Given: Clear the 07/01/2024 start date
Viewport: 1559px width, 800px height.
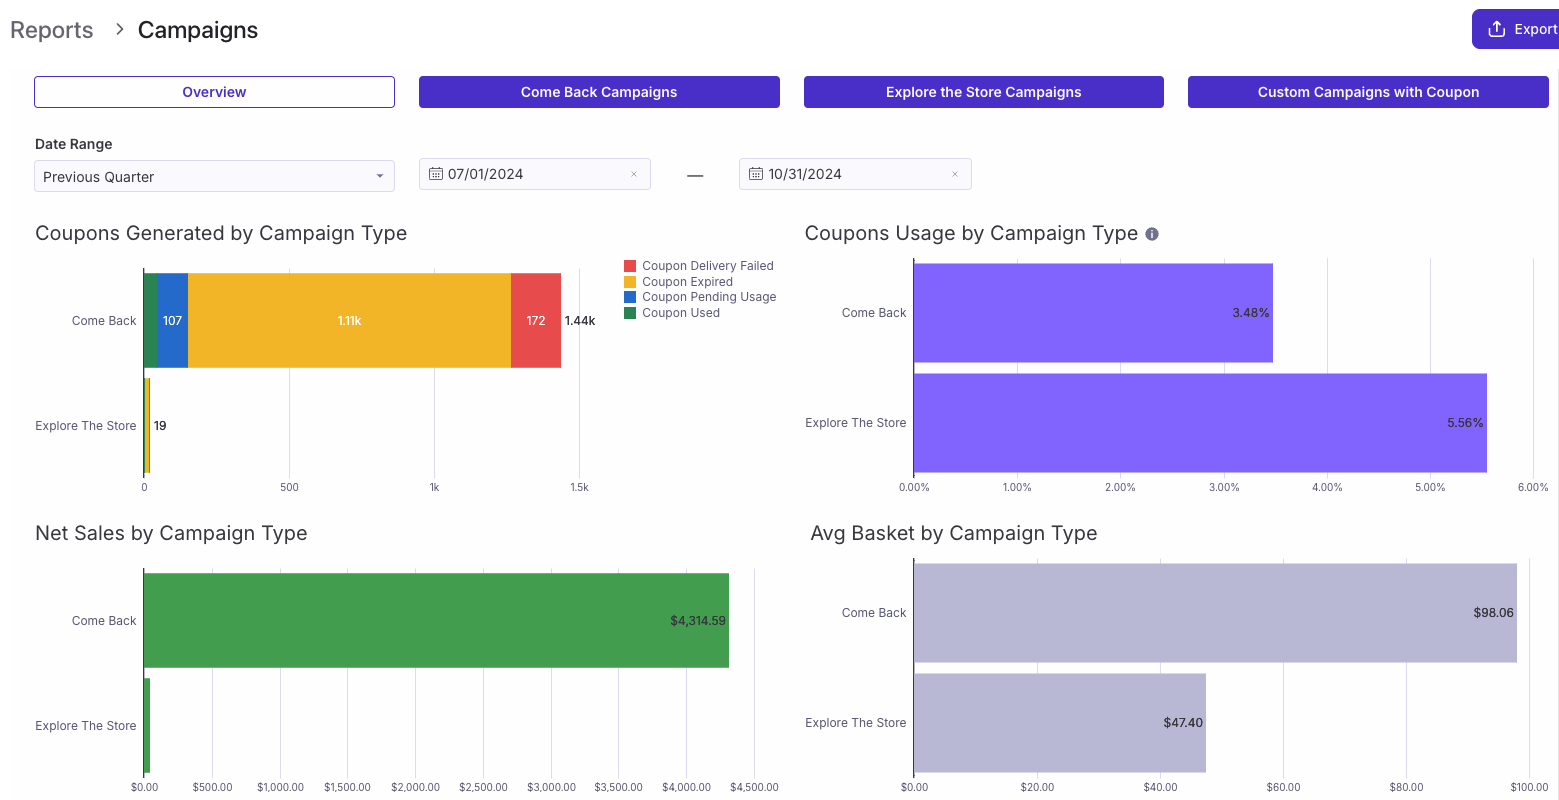Looking at the screenshot, I should click(634, 174).
